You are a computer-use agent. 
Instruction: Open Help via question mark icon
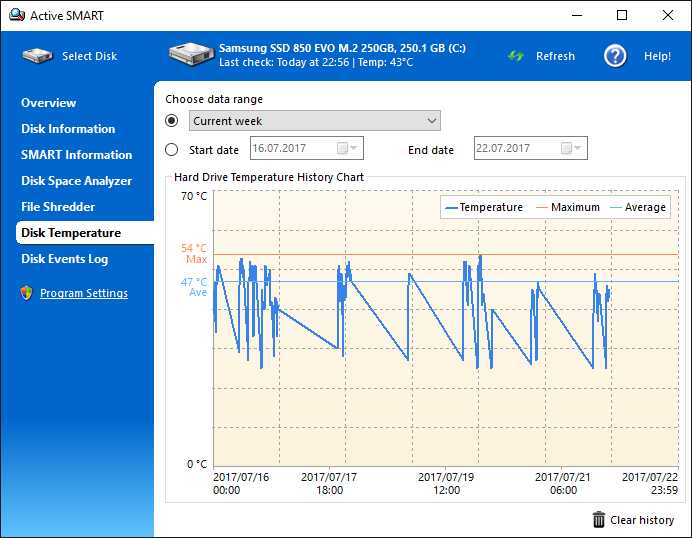pyautogui.click(x=615, y=56)
